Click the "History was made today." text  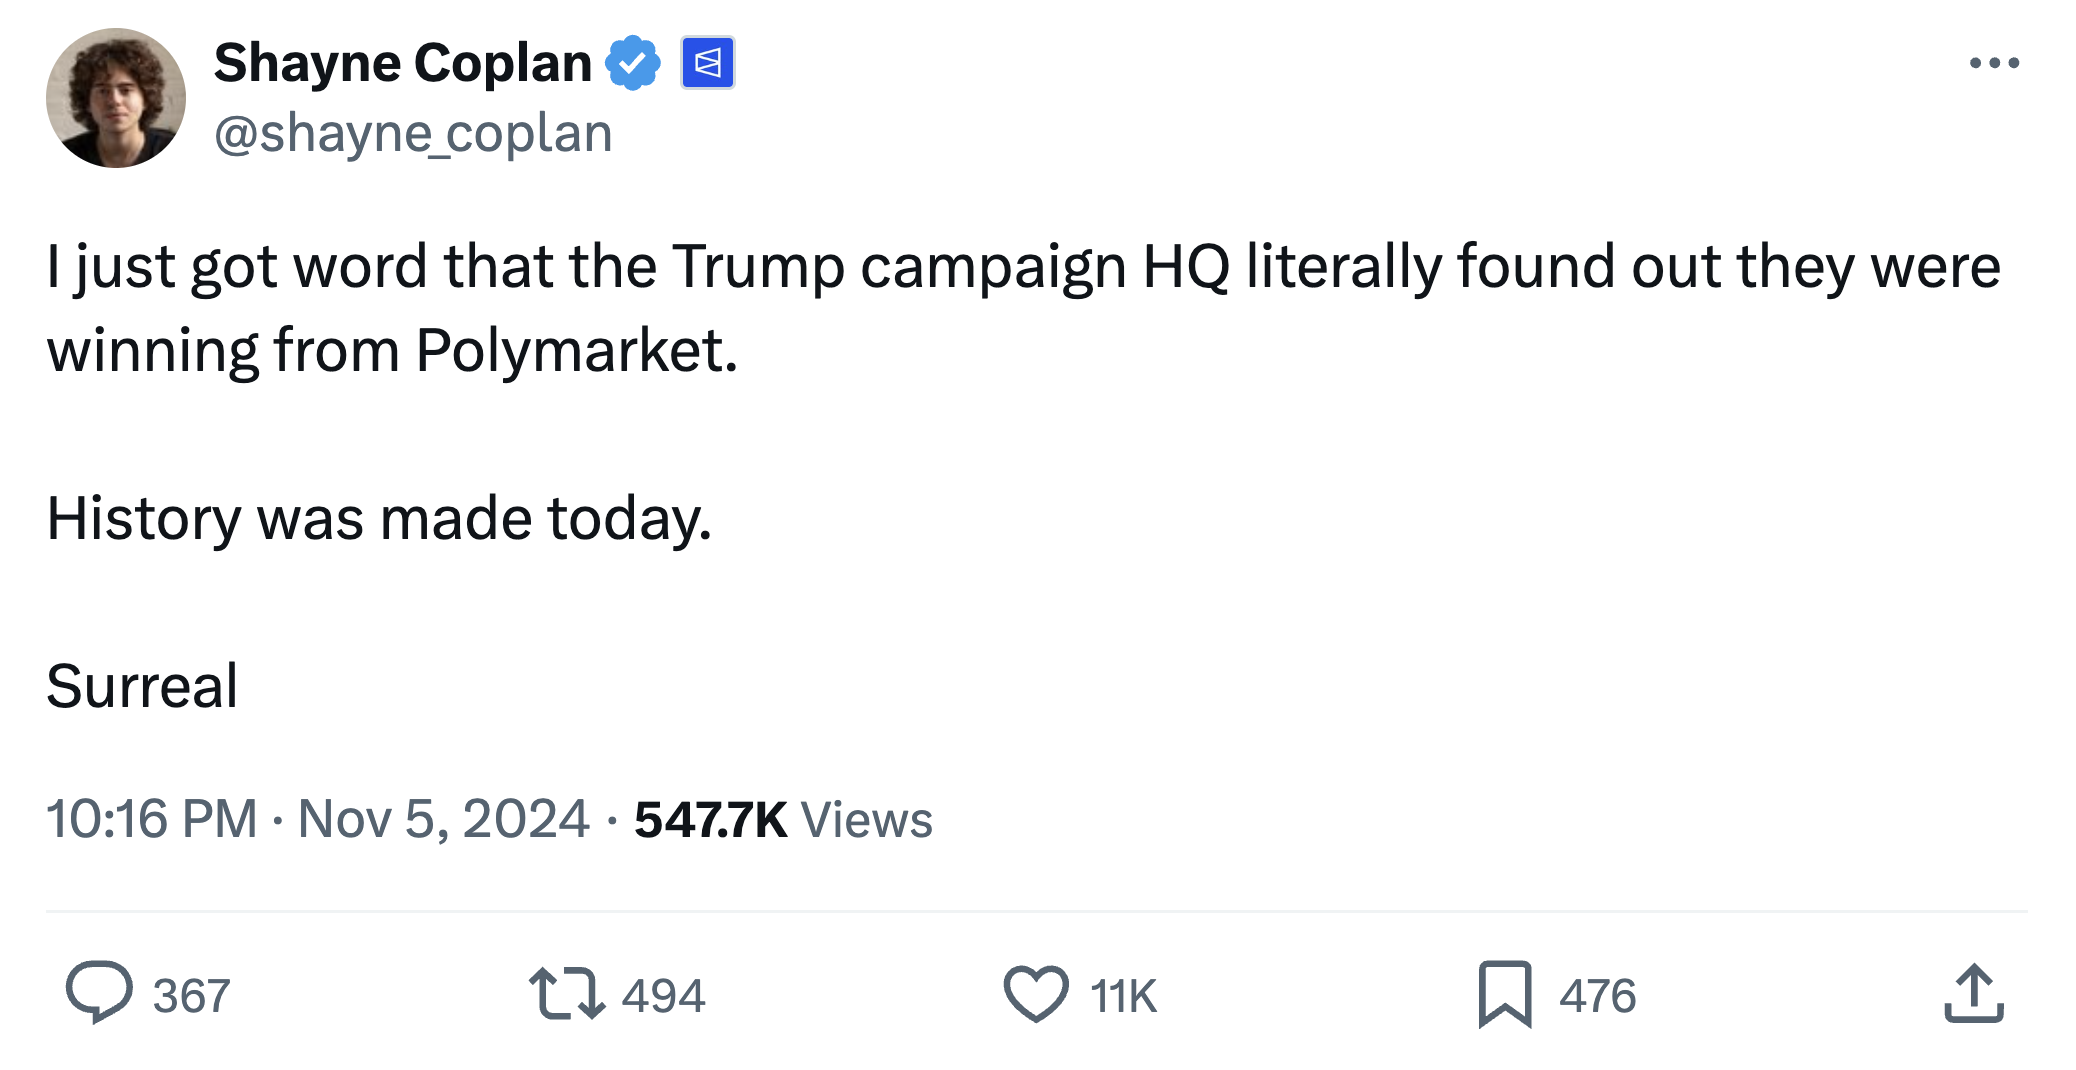pyautogui.click(x=379, y=519)
